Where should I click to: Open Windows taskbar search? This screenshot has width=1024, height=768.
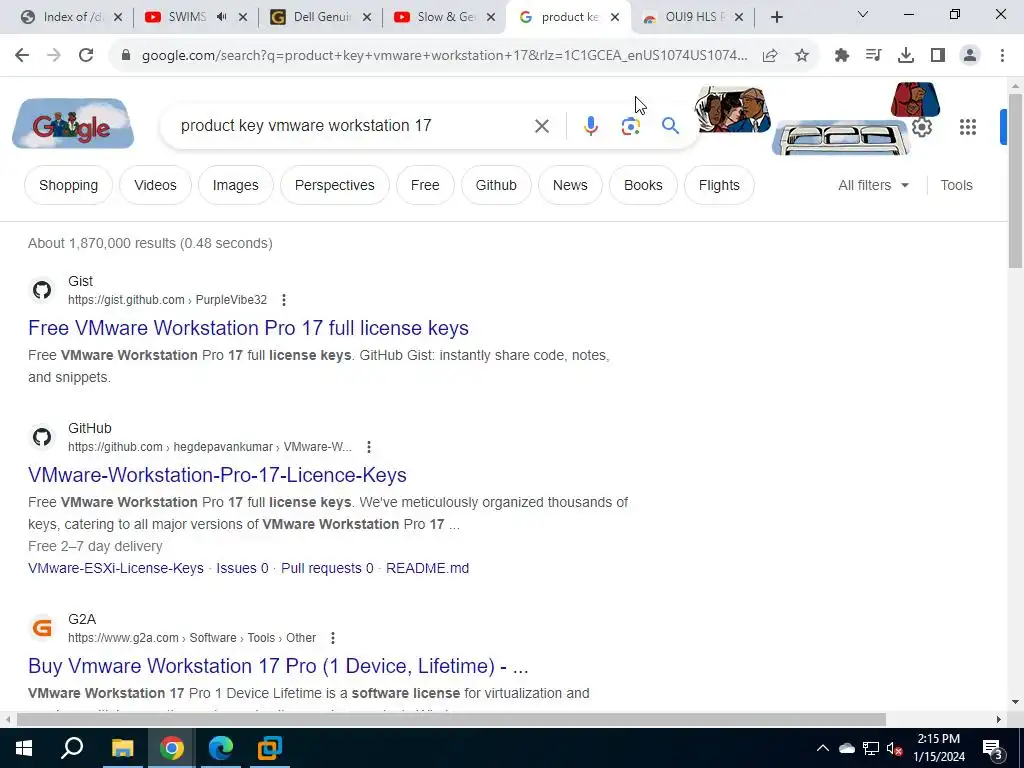pos(72,748)
